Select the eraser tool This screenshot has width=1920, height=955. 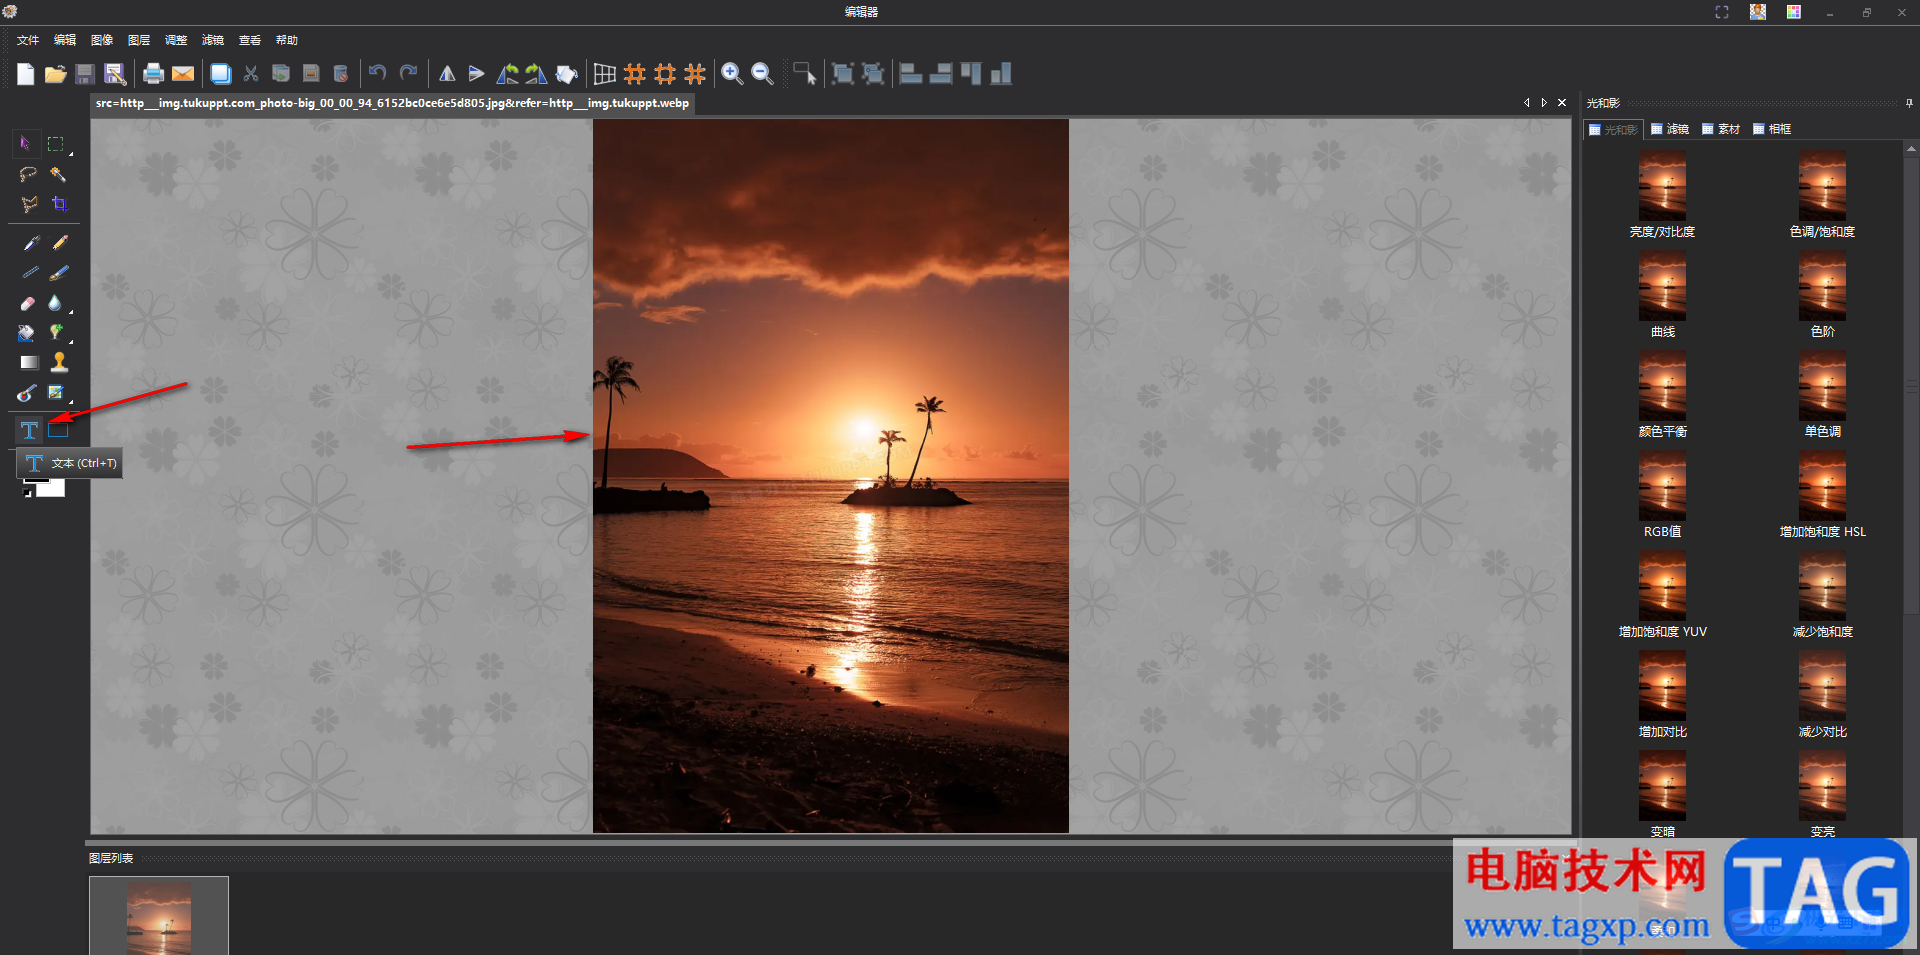click(28, 302)
